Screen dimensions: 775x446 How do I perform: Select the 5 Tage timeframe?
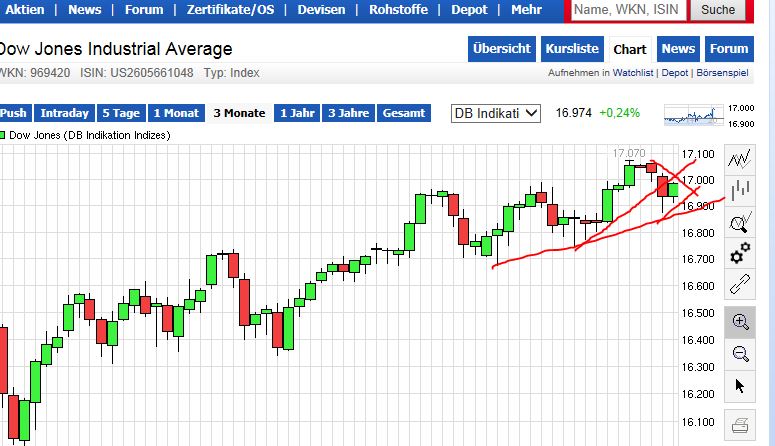coord(122,113)
